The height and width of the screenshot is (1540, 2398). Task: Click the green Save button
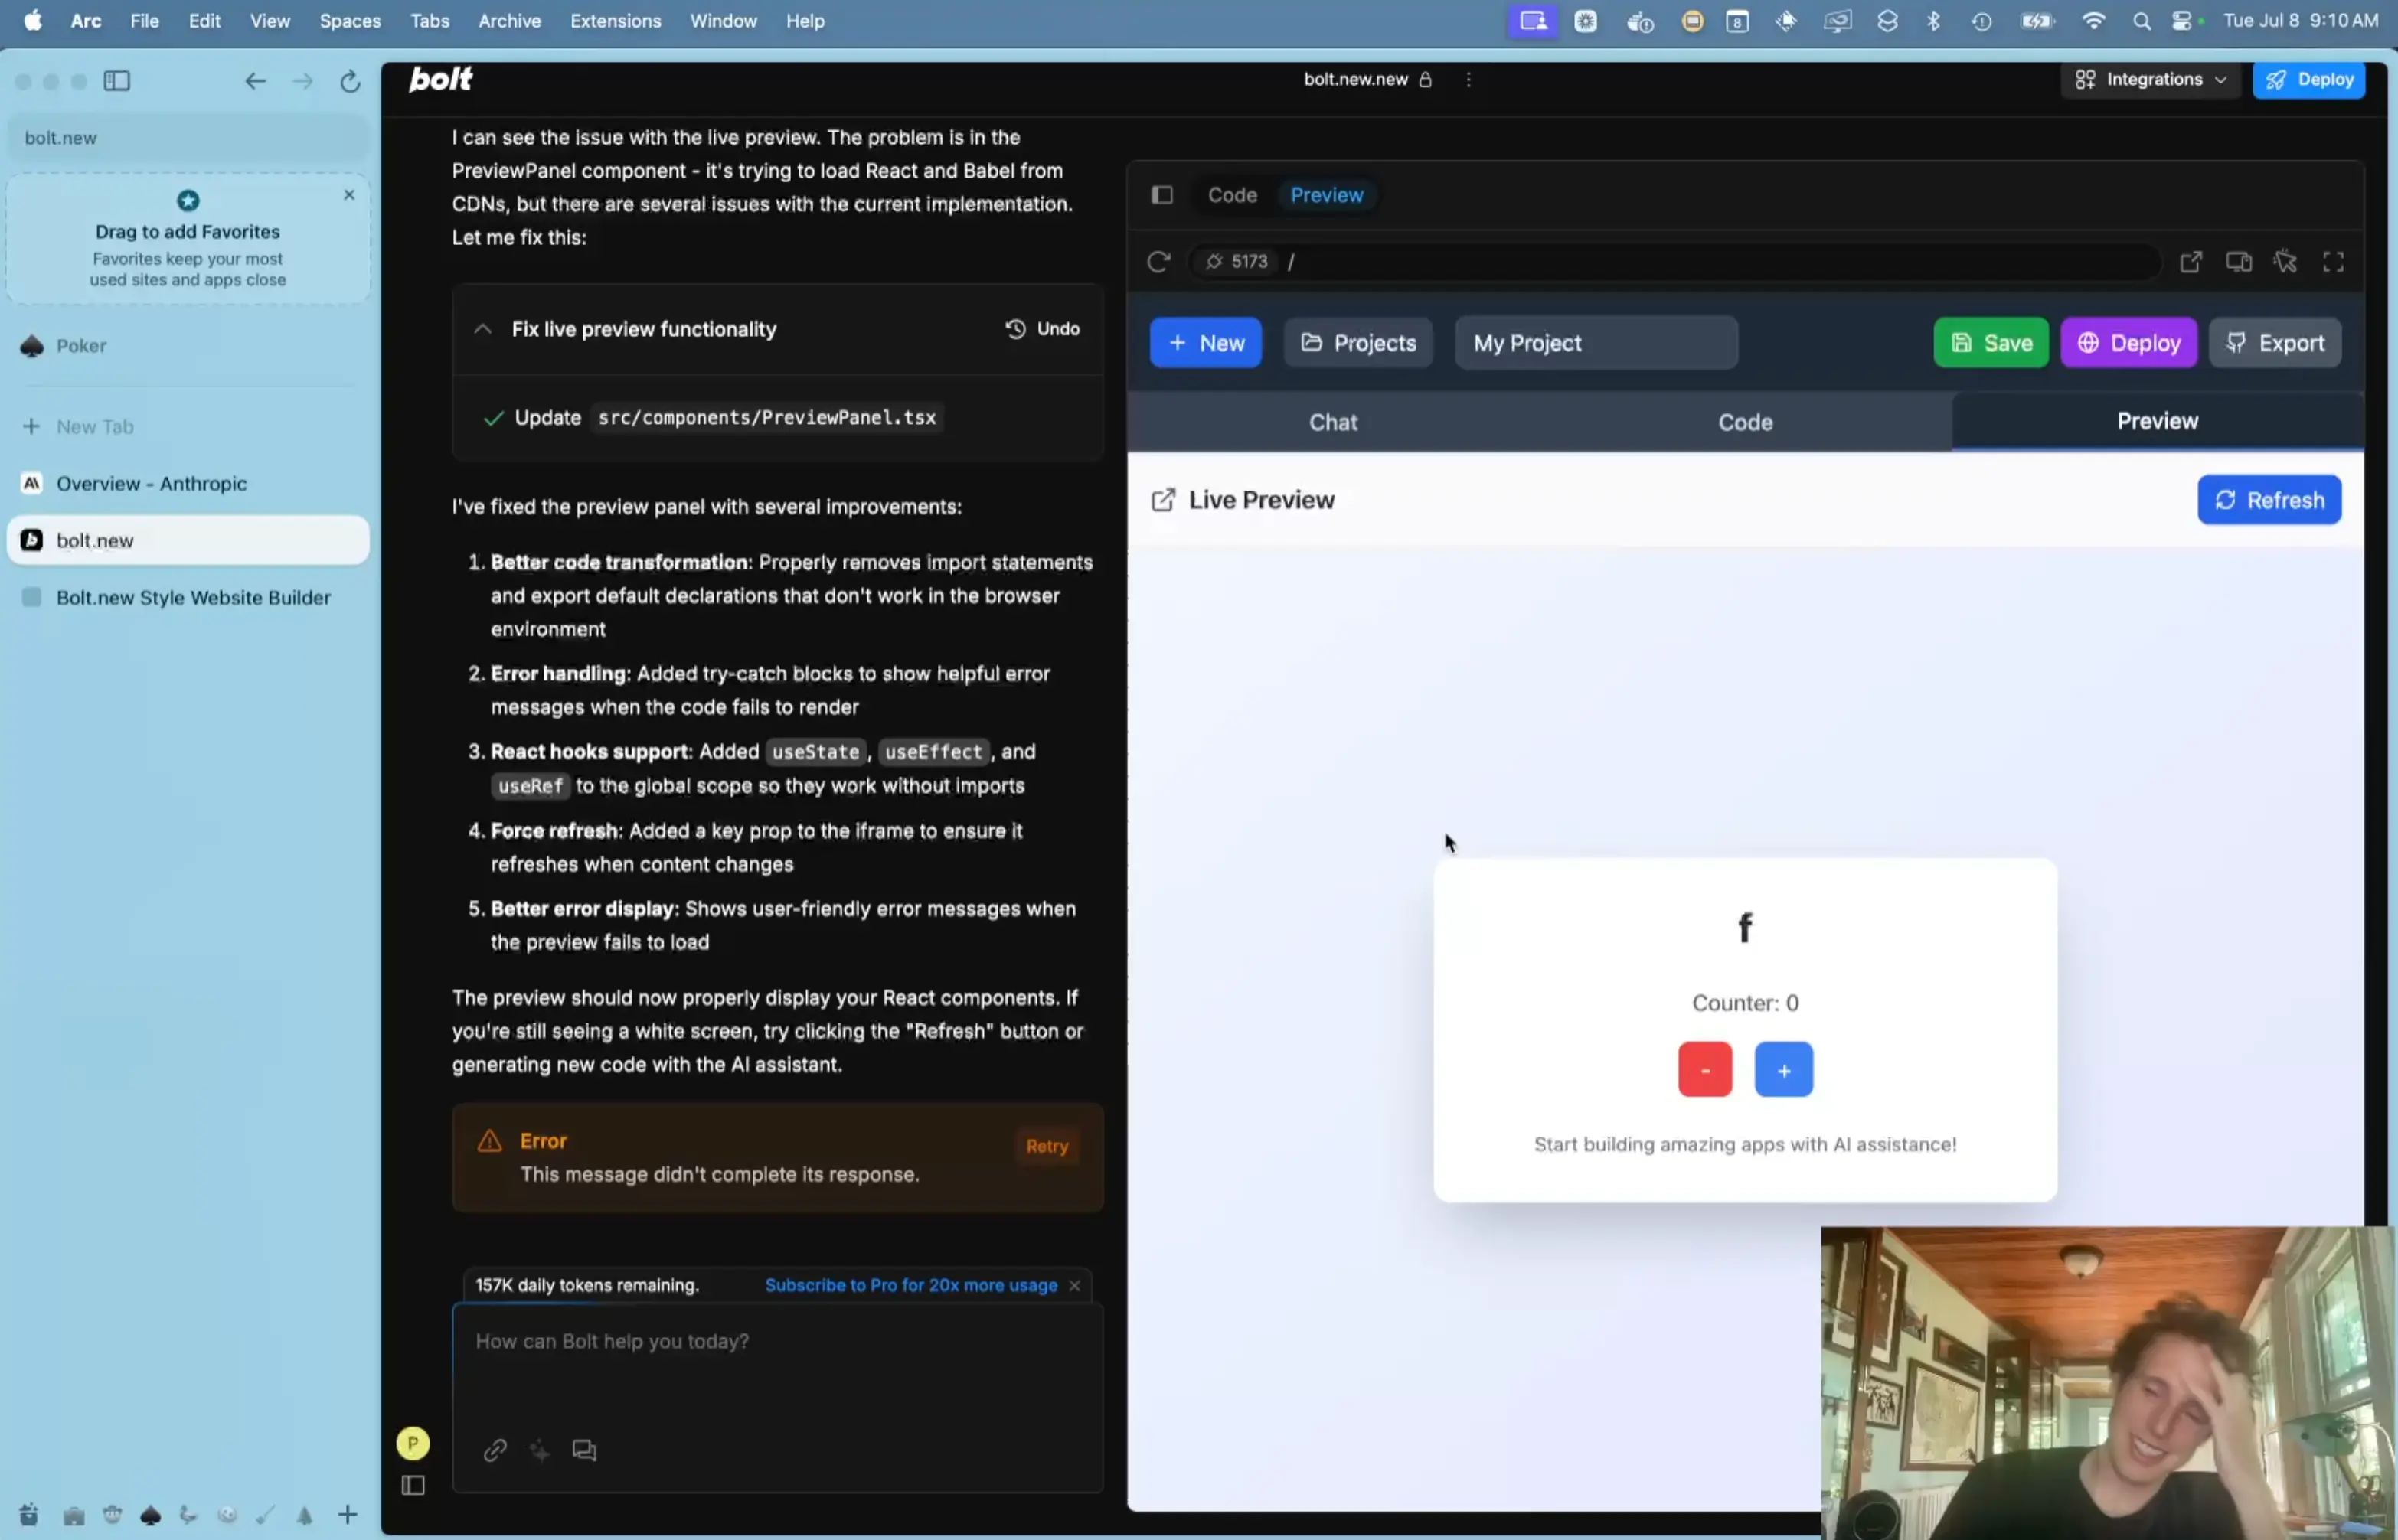[1991, 344]
